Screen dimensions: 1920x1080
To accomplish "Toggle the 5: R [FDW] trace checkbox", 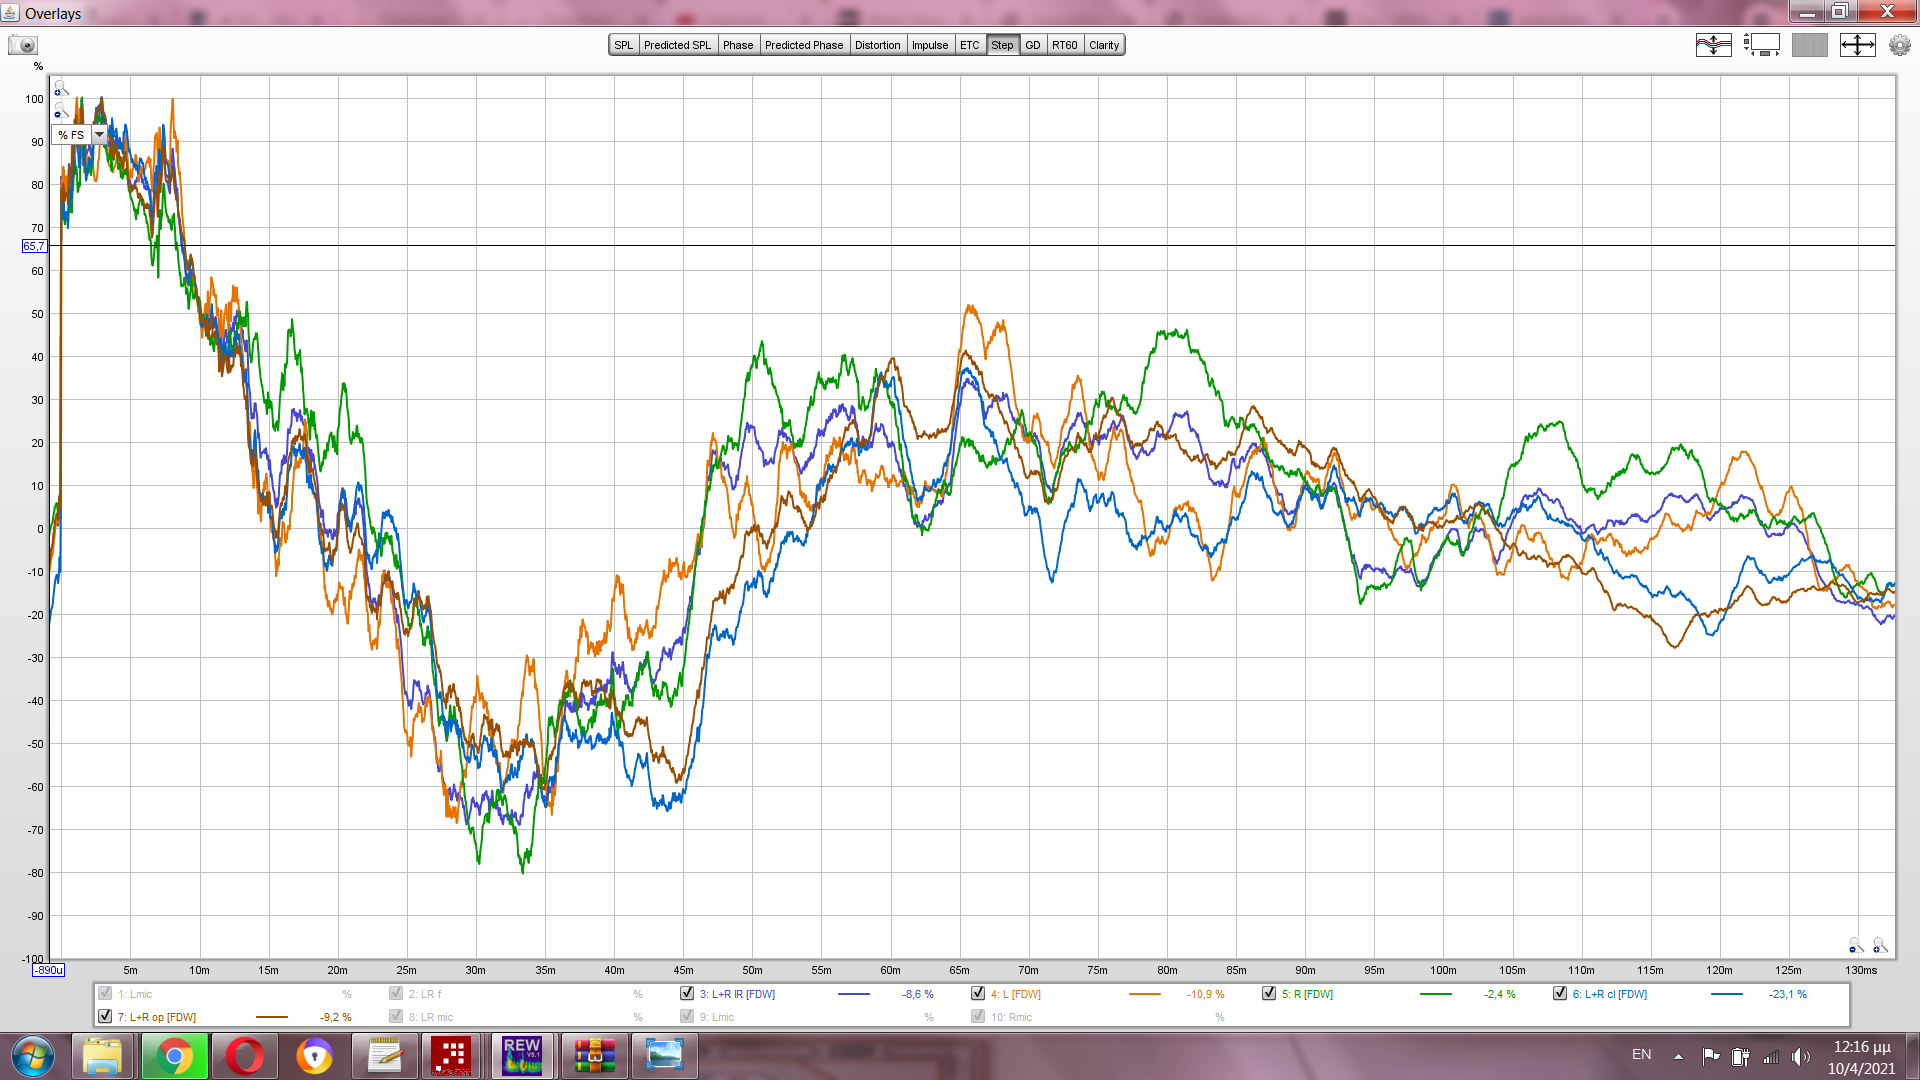I will pos(1269,994).
